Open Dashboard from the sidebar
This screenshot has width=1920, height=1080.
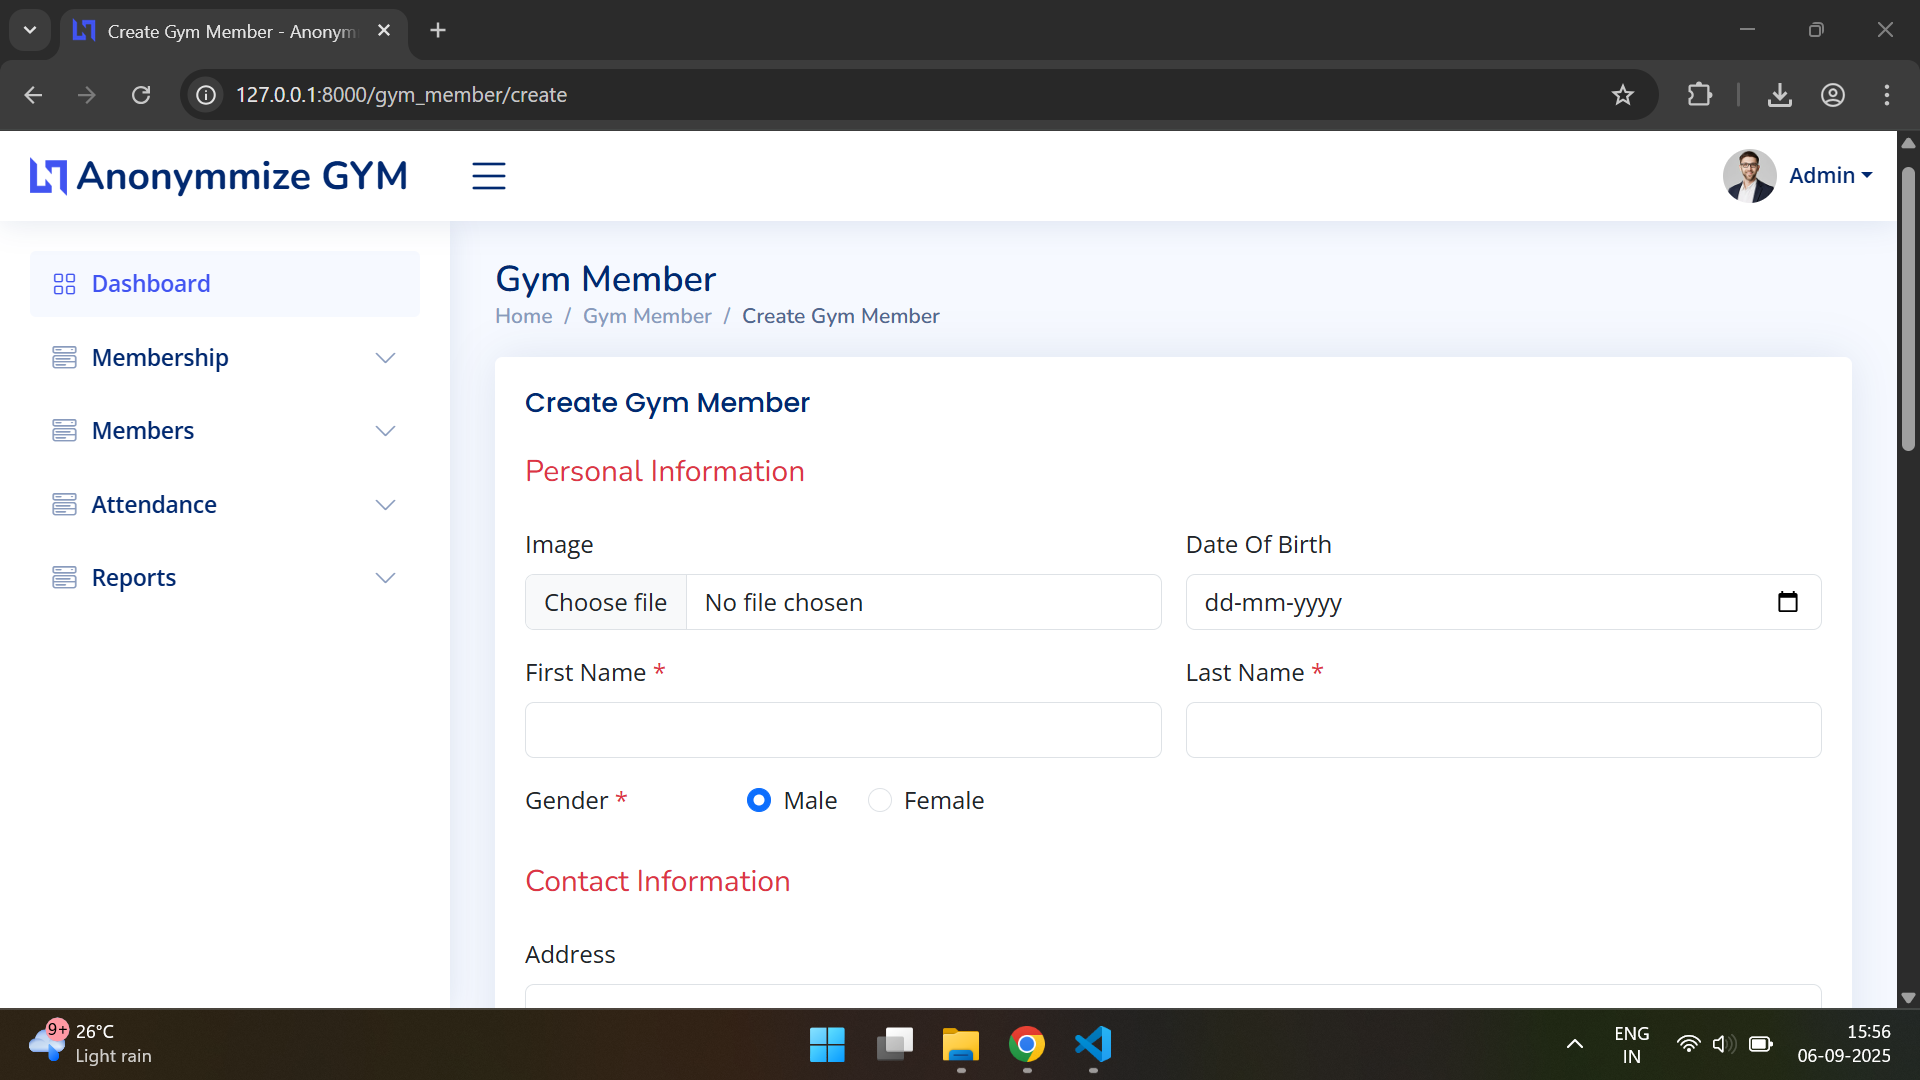(x=225, y=284)
